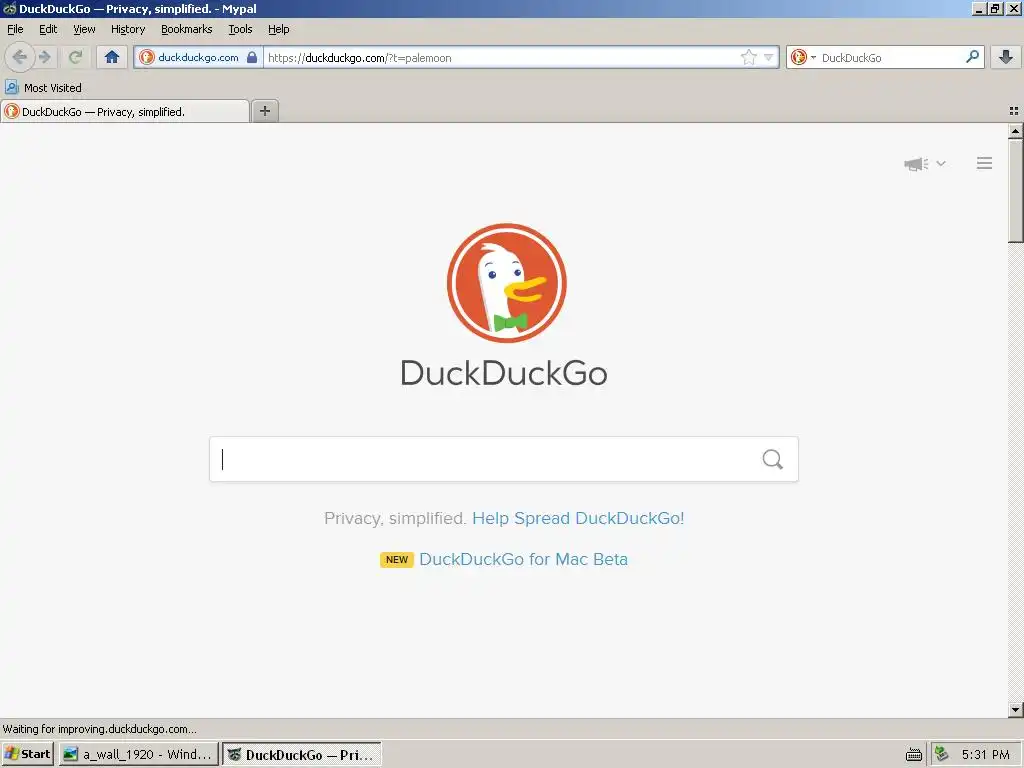Click DuckDuckGo Mypal taskbar button
The height and width of the screenshot is (768, 1024).
(302, 754)
